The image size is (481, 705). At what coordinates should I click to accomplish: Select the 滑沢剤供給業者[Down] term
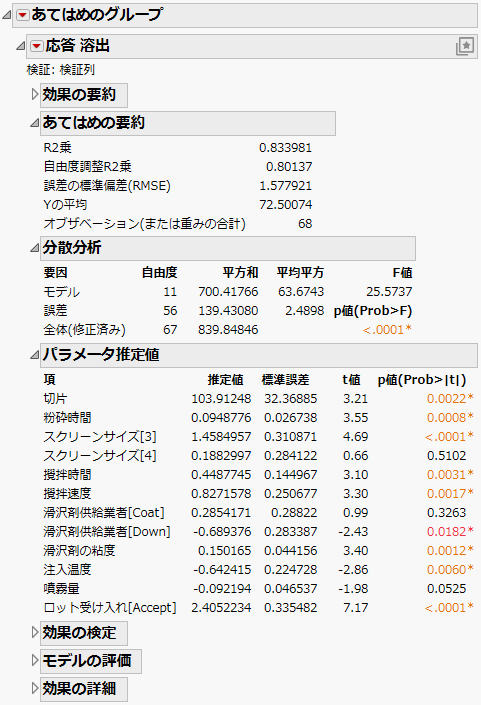pos(107,531)
